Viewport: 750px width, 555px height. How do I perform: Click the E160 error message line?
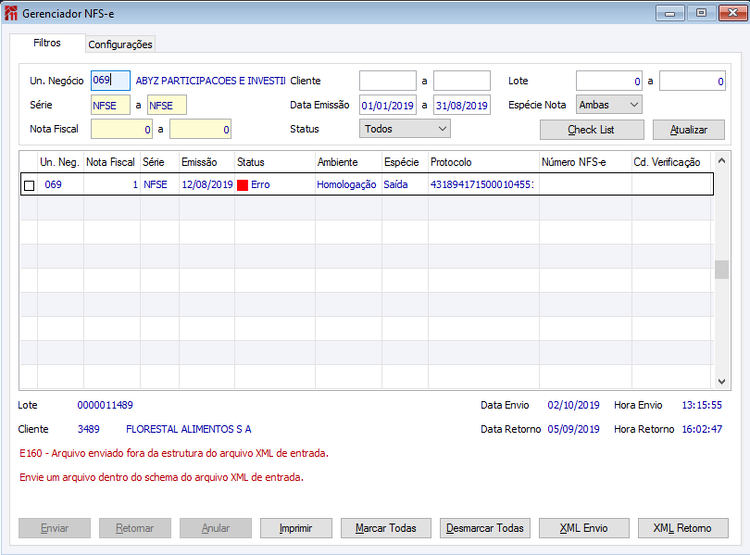click(174, 453)
